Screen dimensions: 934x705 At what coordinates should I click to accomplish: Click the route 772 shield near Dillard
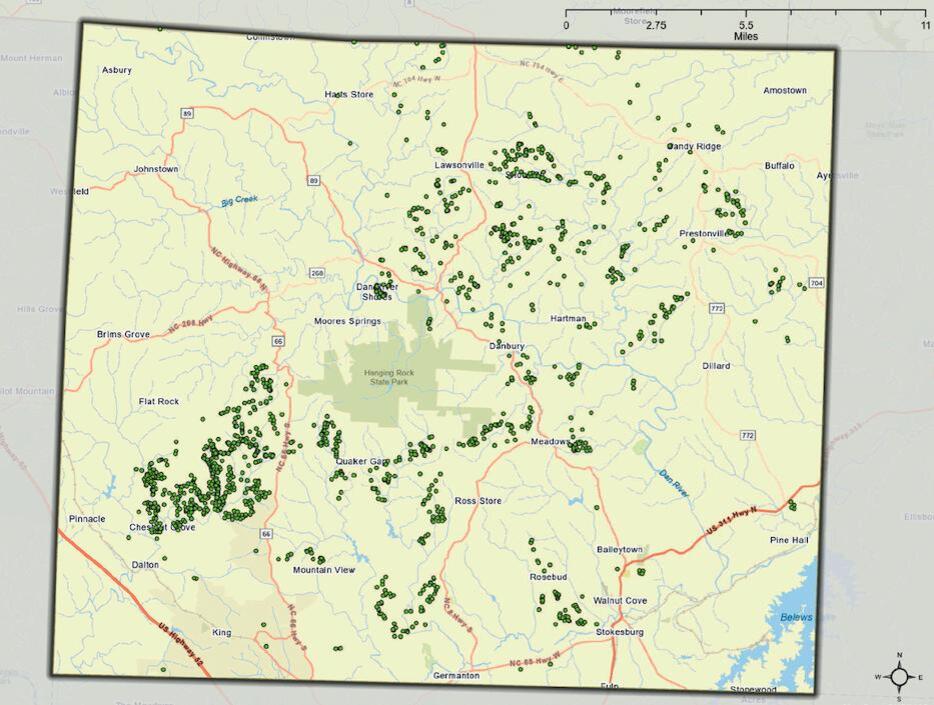[748, 436]
